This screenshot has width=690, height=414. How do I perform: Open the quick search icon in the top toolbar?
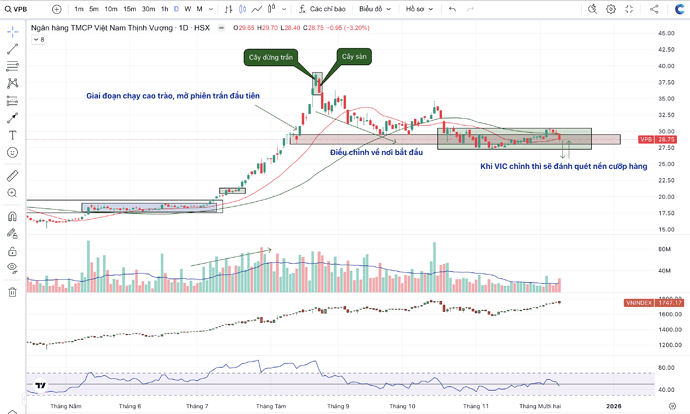click(592, 9)
